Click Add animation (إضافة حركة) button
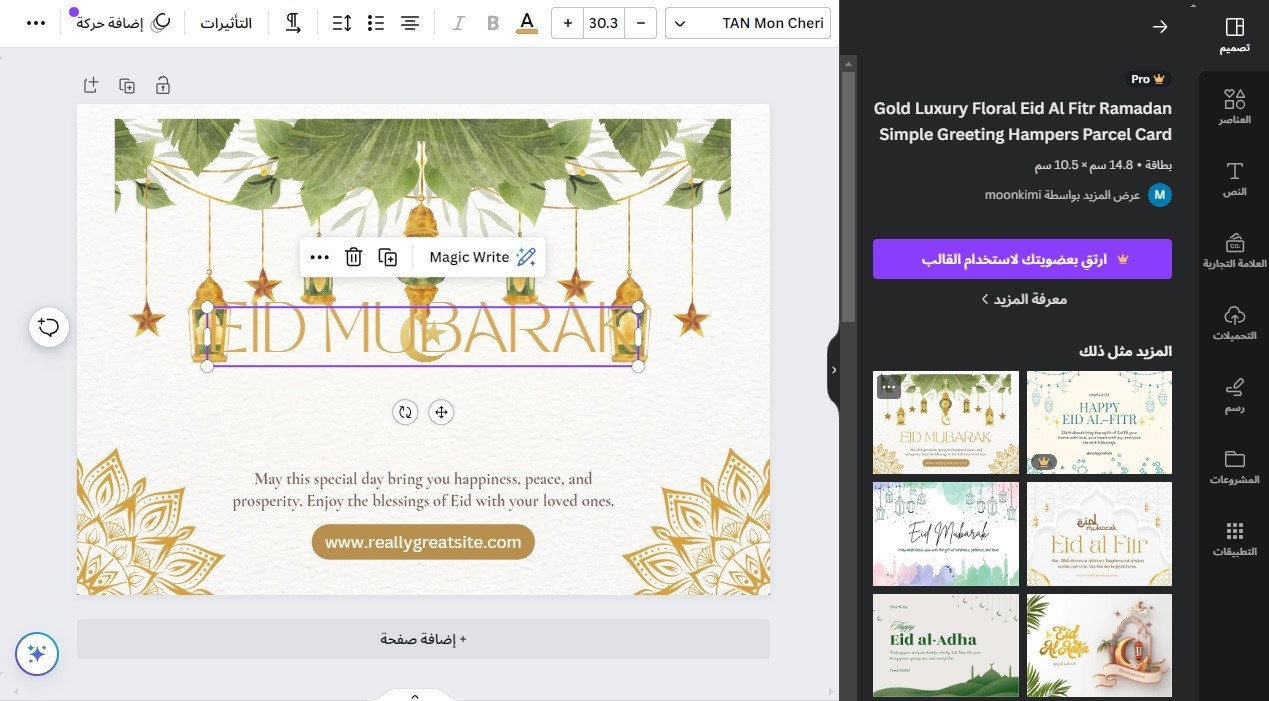 [124, 23]
